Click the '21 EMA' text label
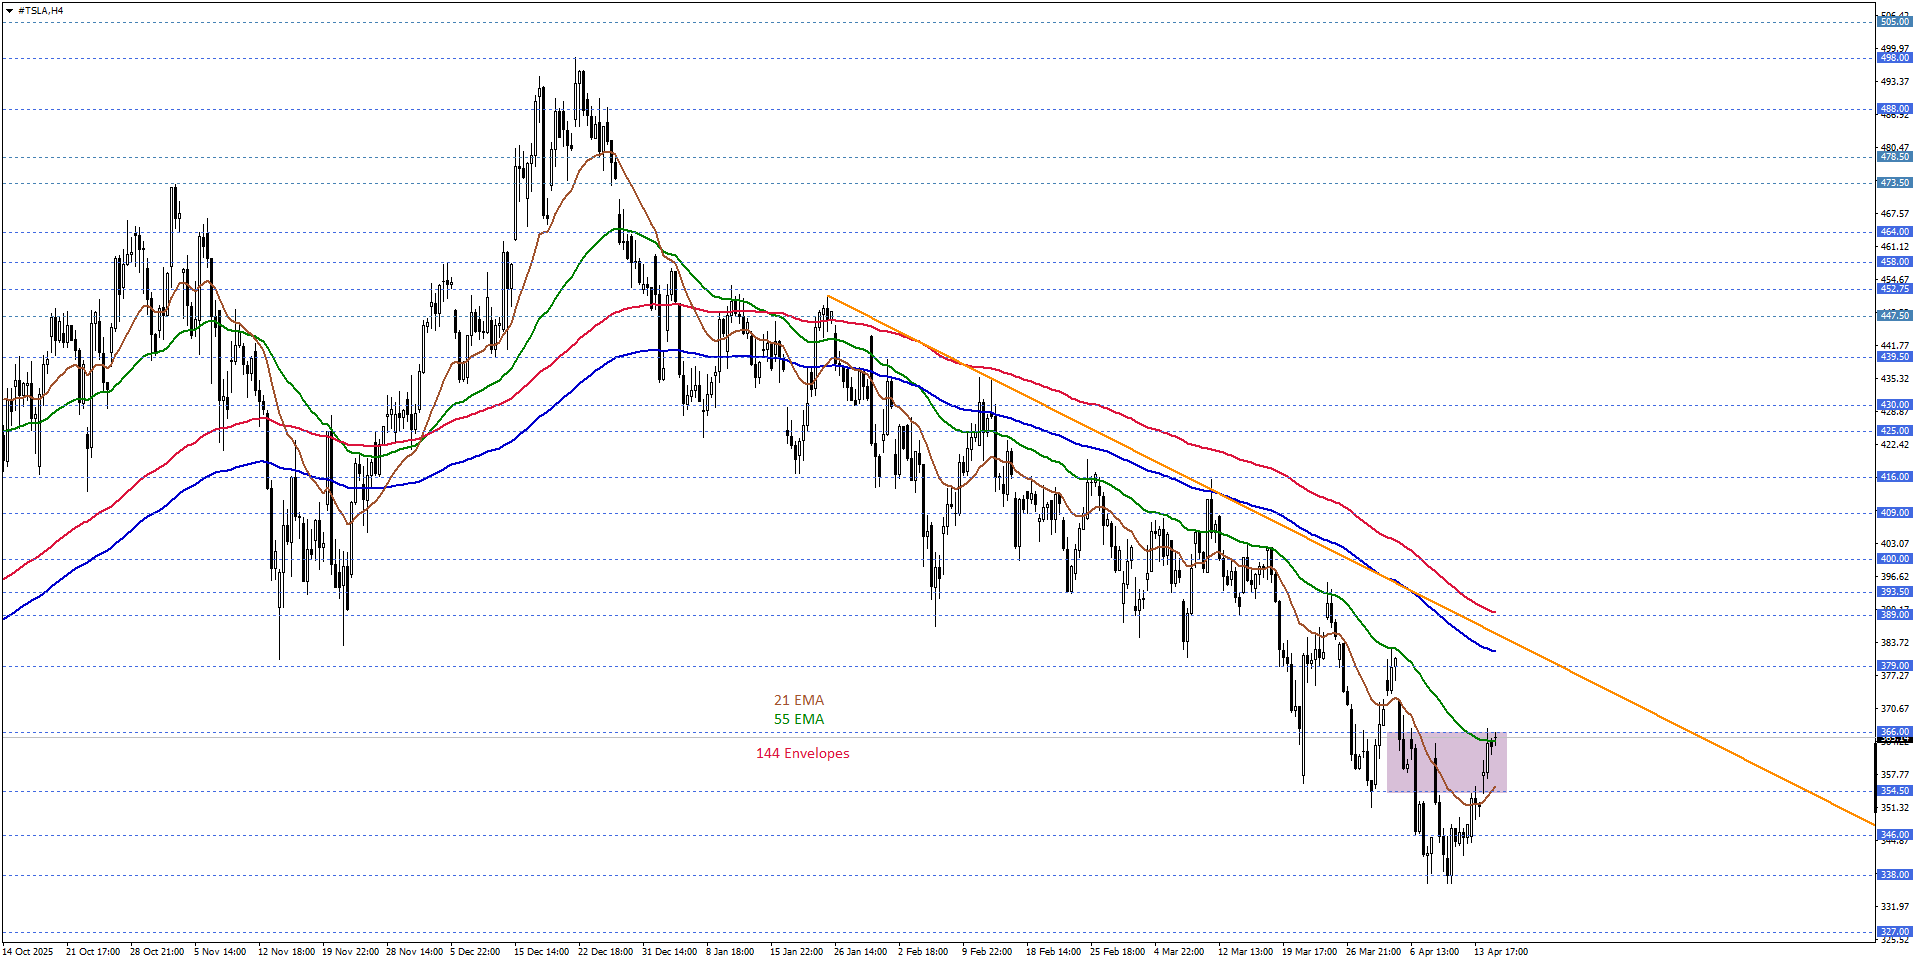This screenshot has width=1916, height=963. [x=798, y=700]
